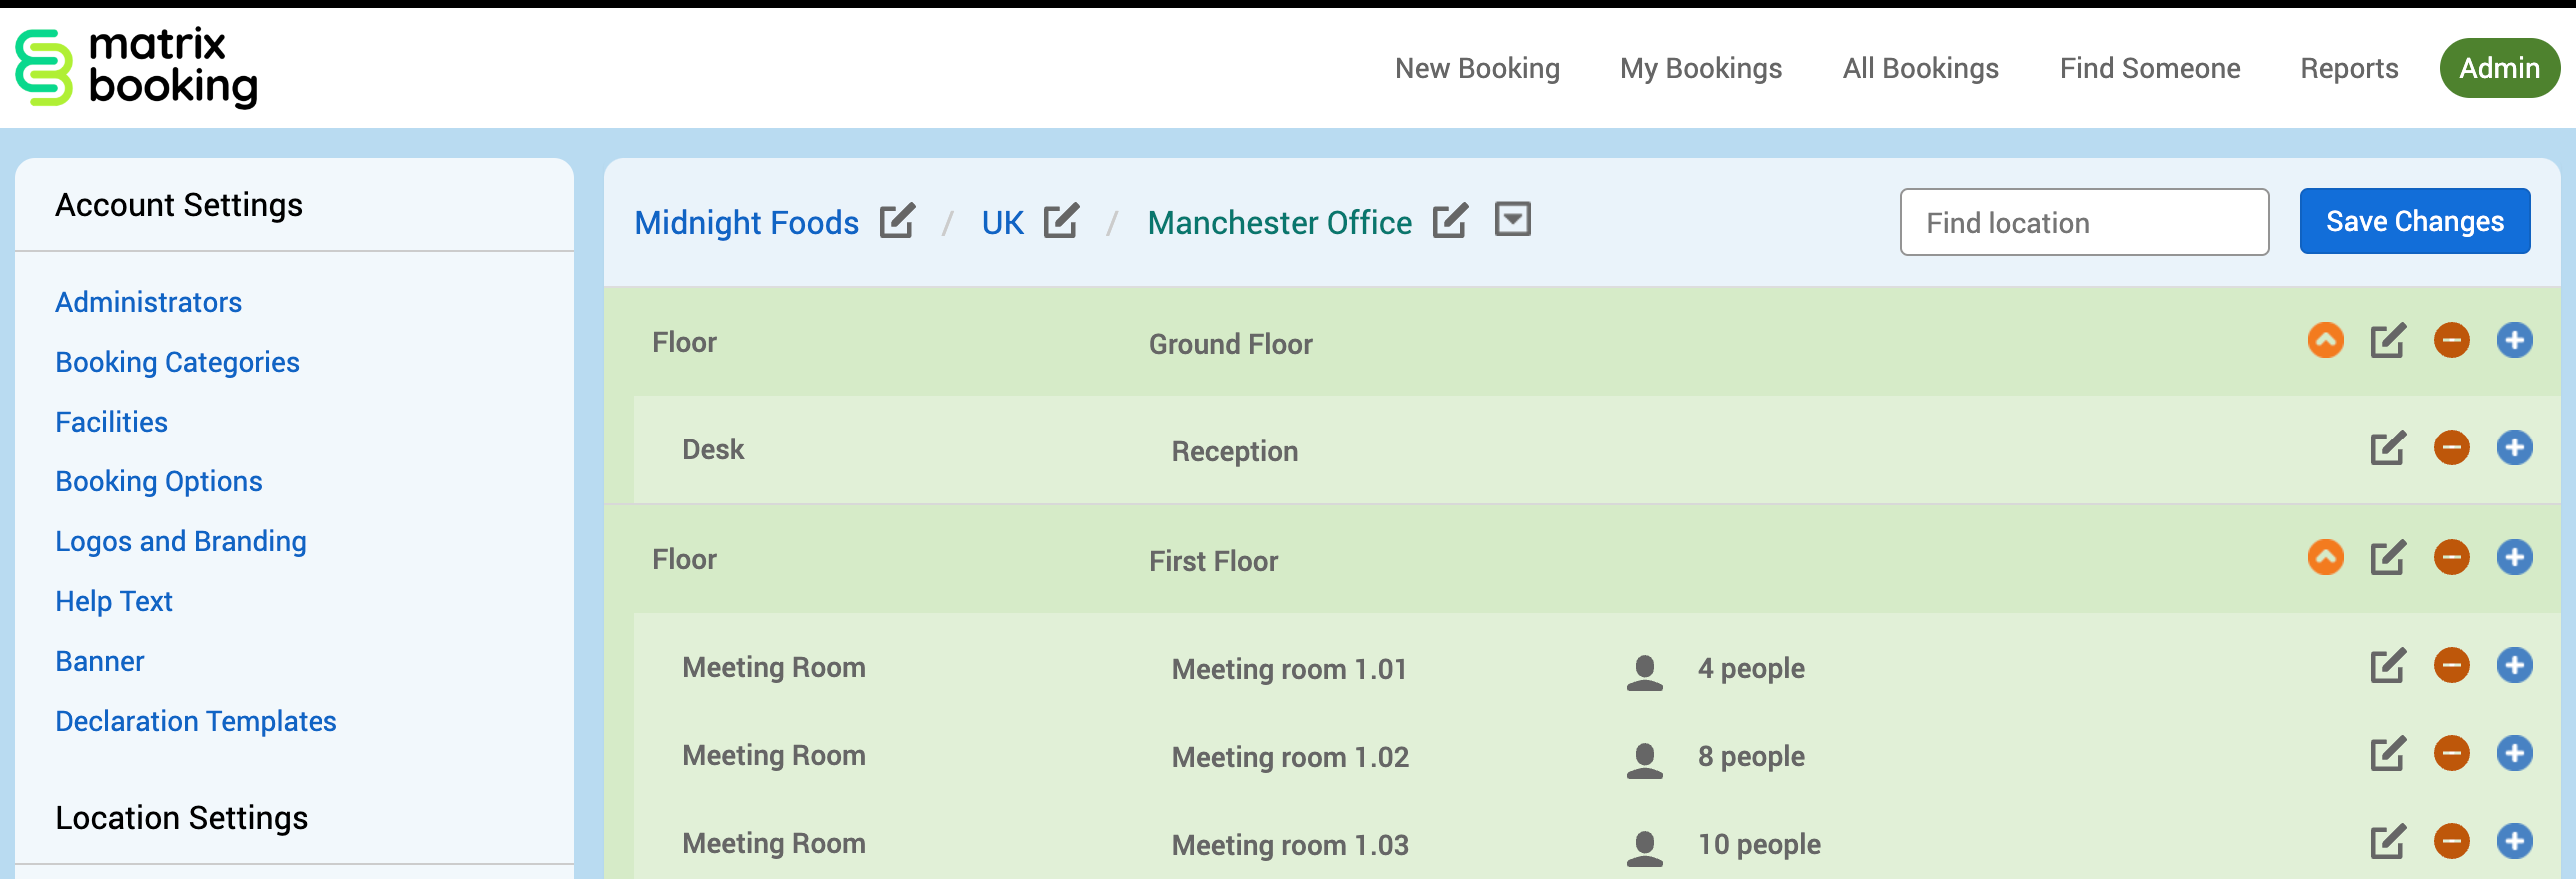Image resolution: width=2576 pixels, height=879 pixels.
Task: Add a location after Meeting room 1.02
Action: (x=2514, y=755)
